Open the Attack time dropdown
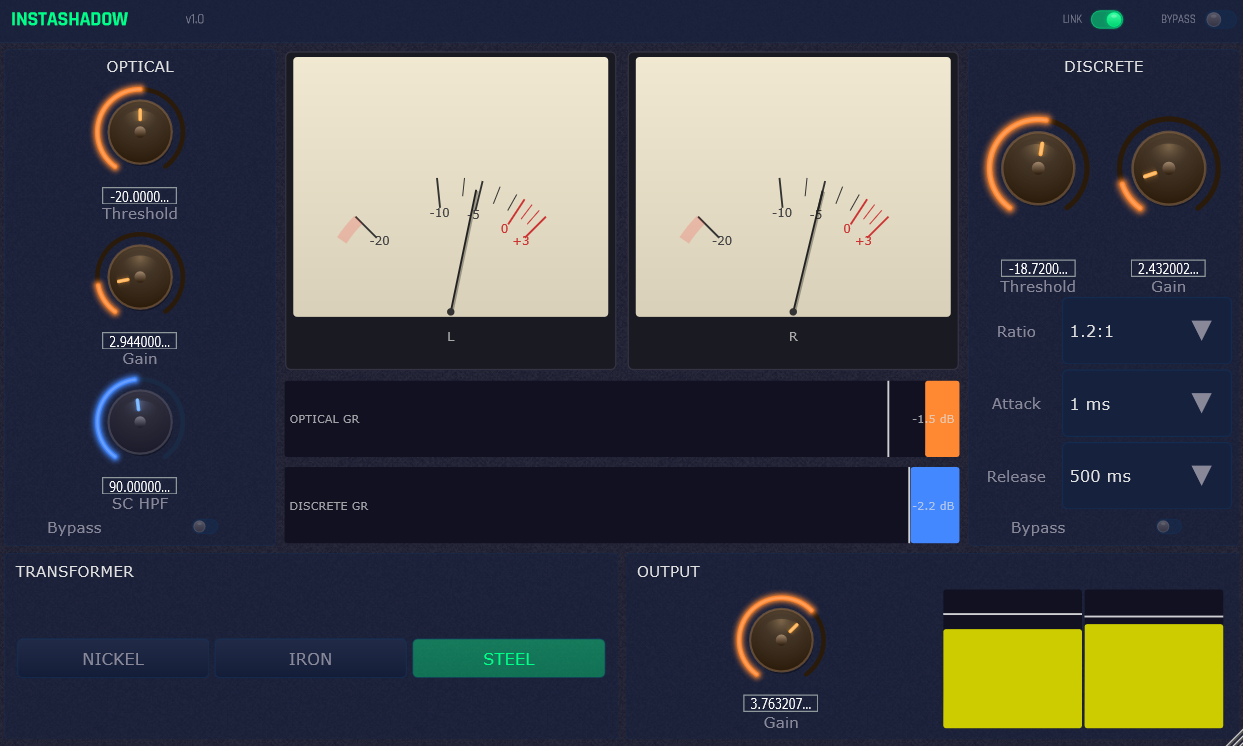 1145,403
